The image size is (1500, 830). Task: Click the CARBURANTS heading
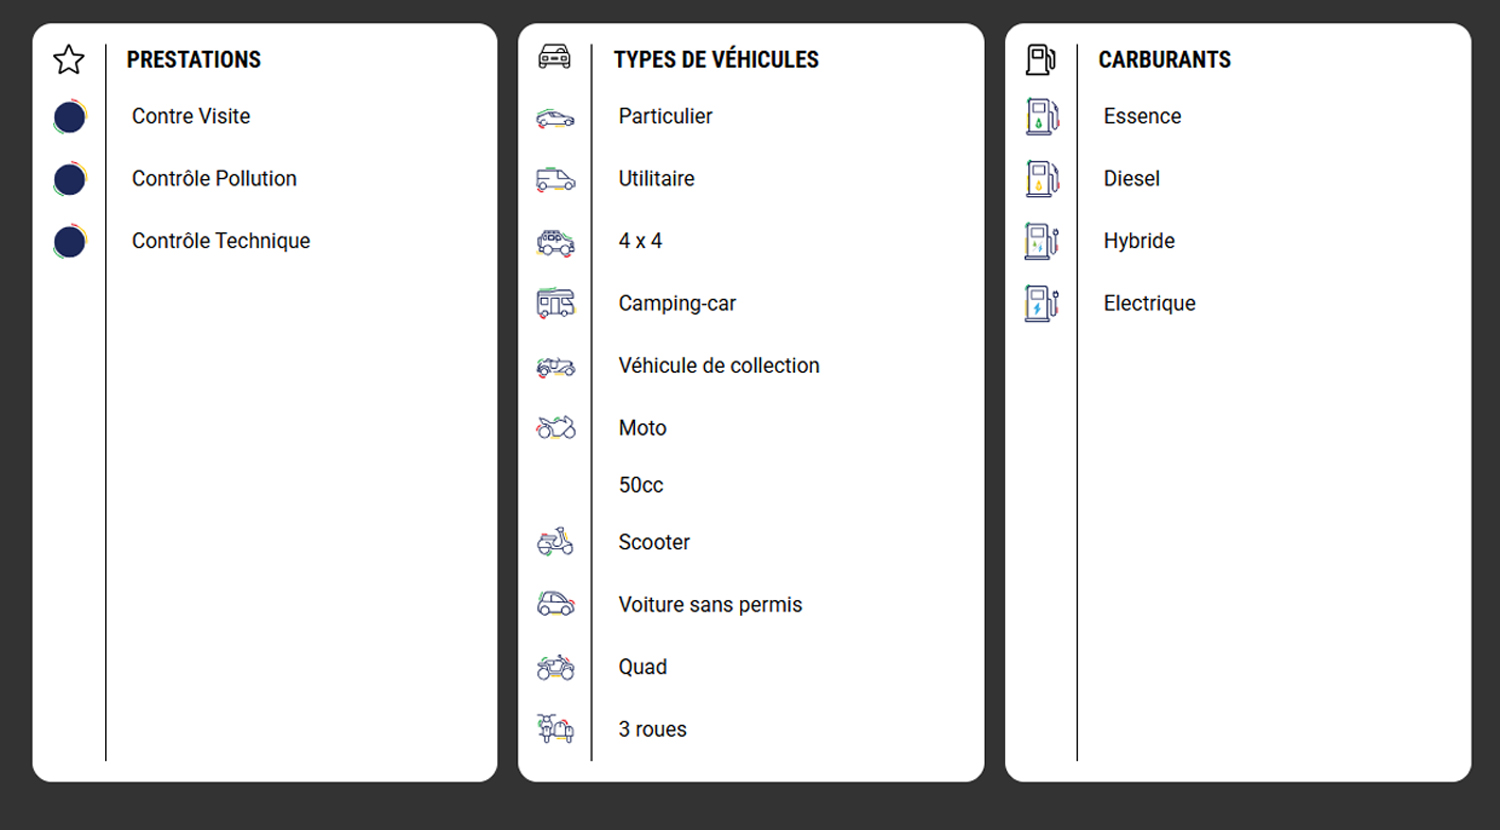tap(1165, 60)
